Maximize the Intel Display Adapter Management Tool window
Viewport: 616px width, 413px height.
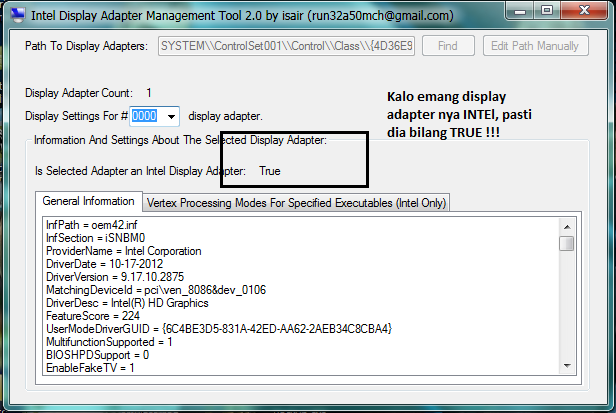[547, 11]
